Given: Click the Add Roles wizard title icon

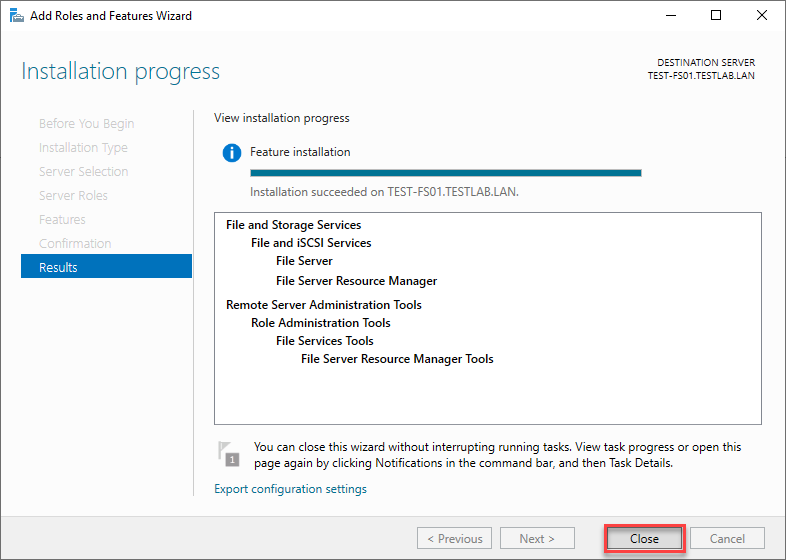Looking at the screenshot, I should 17,16.
